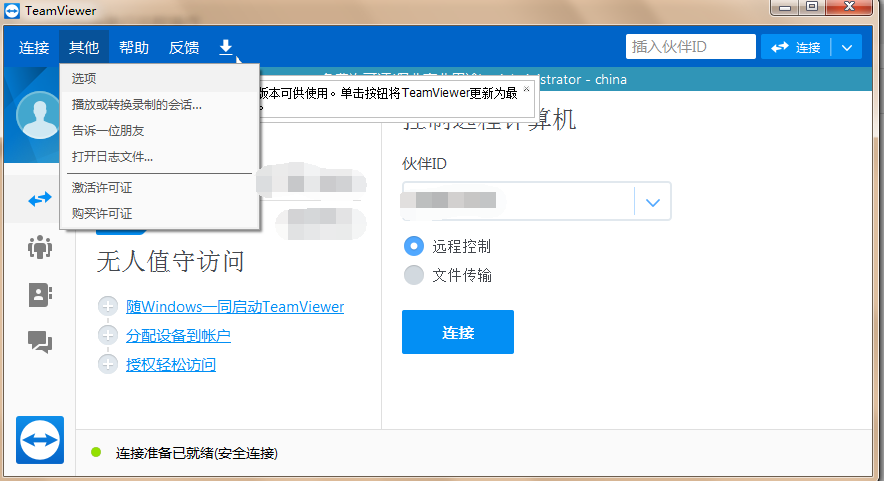Click the TeamViewer logo at bottom left
This screenshot has width=884, height=481.
point(39,440)
